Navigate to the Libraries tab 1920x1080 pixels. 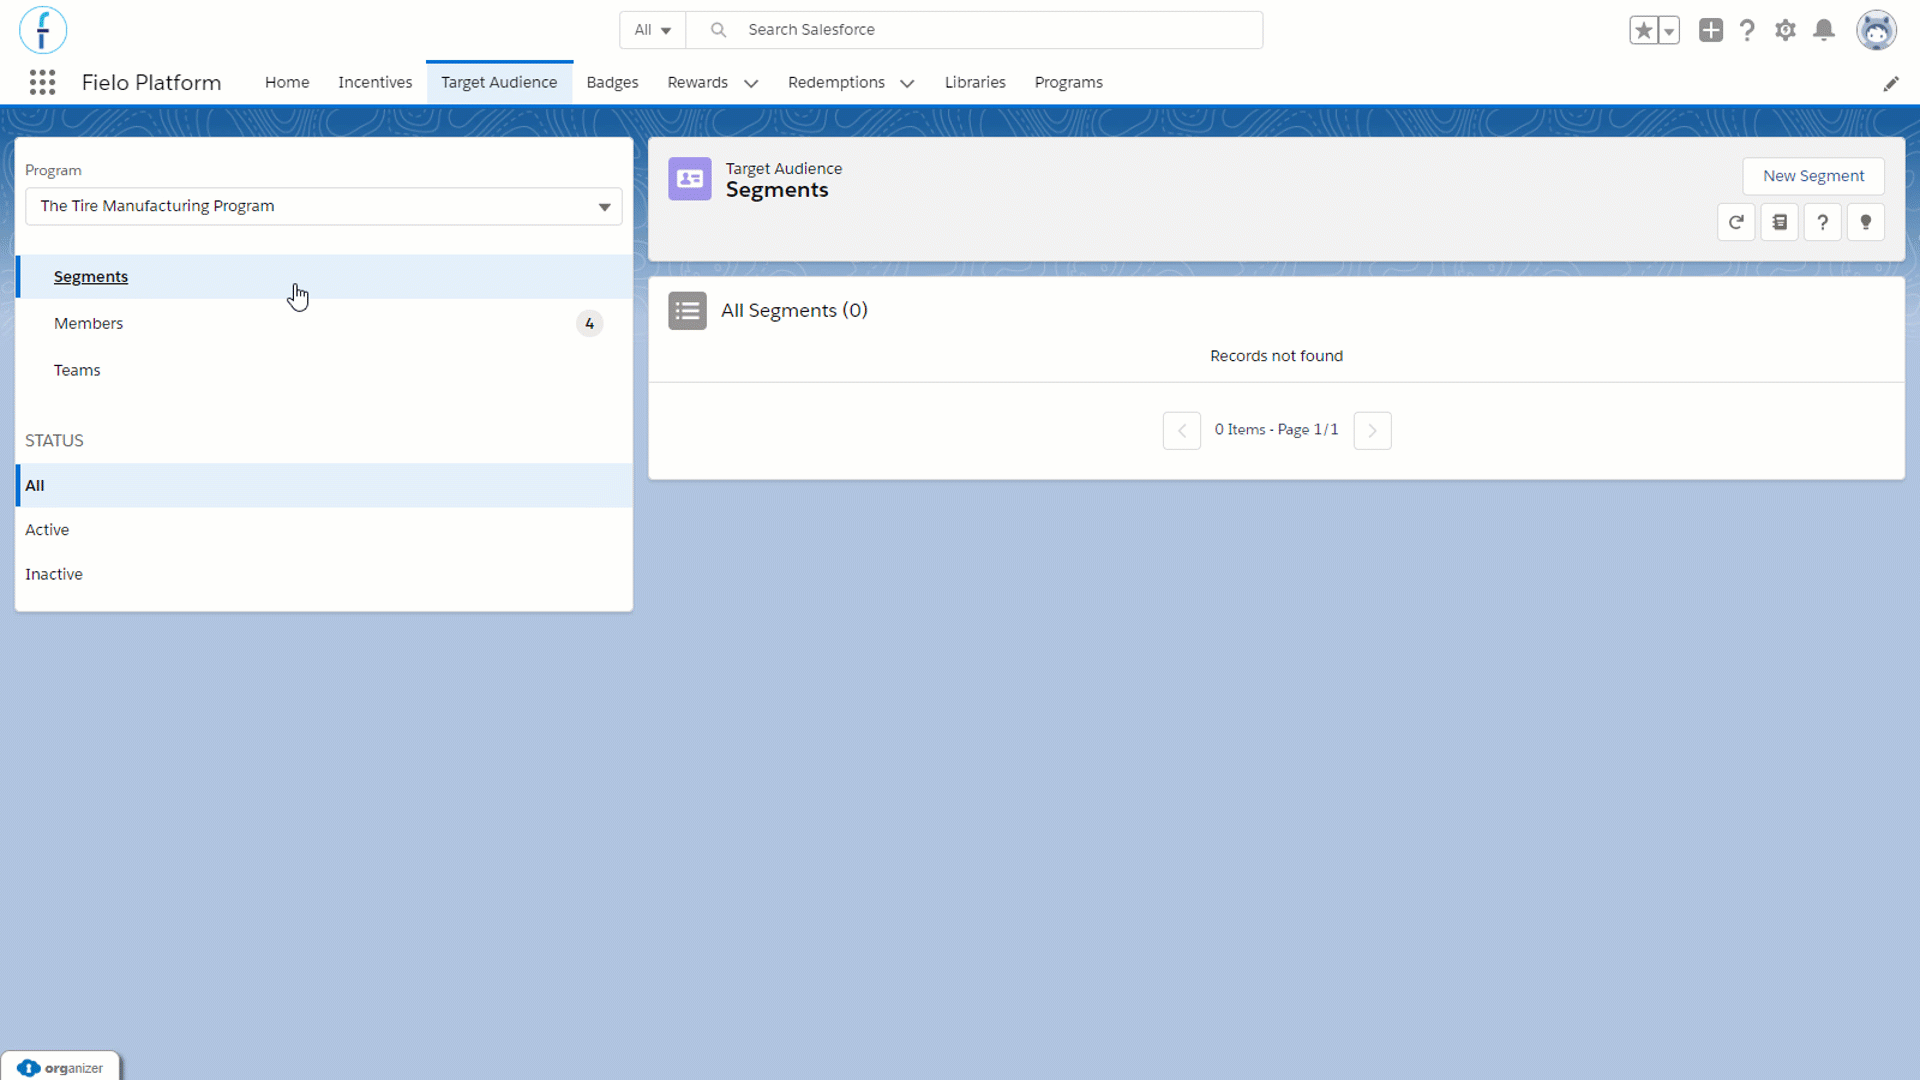[x=975, y=82]
